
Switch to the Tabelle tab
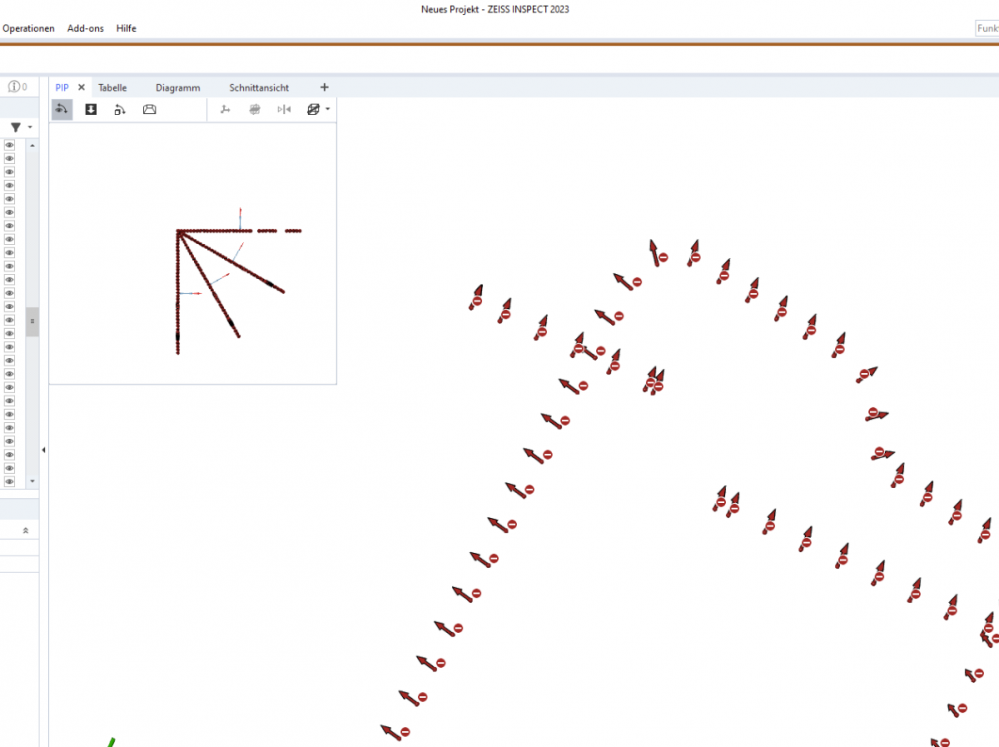(112, 88)
